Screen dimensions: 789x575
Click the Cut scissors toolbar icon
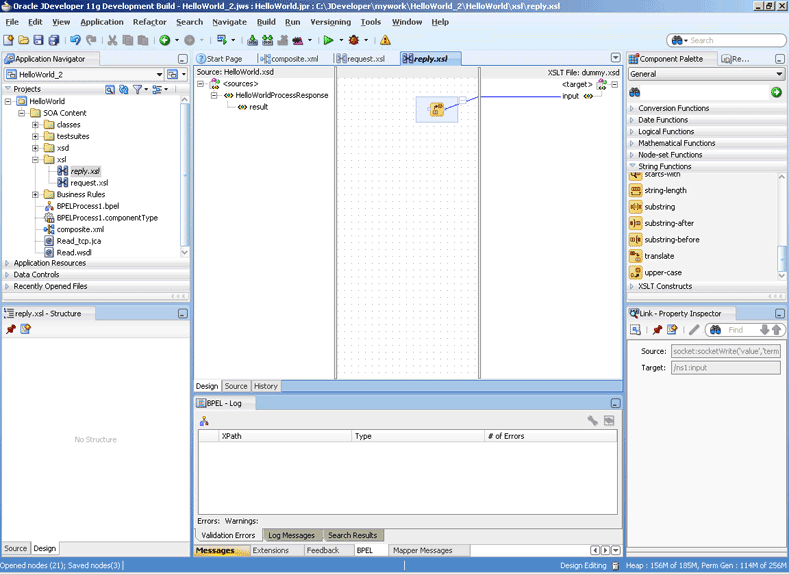[112, 40]
